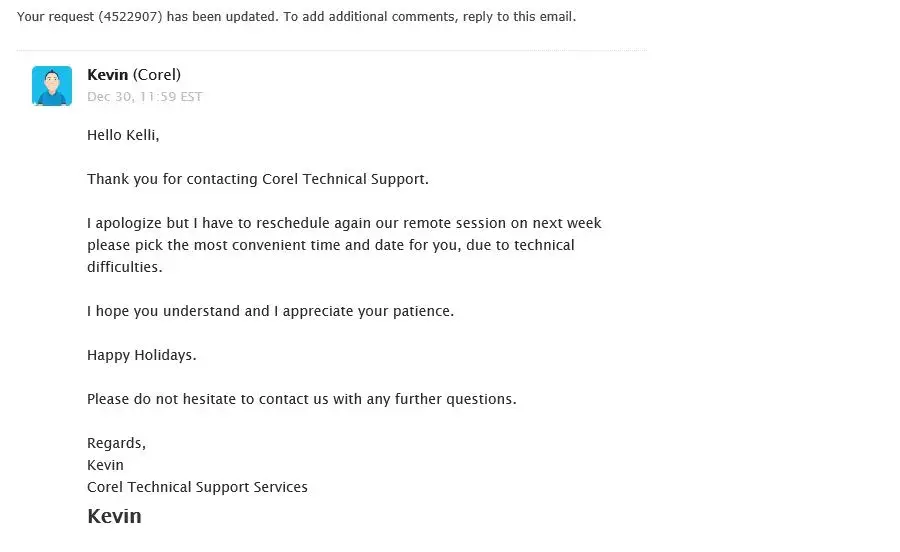Click the 'reply to this email' text

click(516, 17)
